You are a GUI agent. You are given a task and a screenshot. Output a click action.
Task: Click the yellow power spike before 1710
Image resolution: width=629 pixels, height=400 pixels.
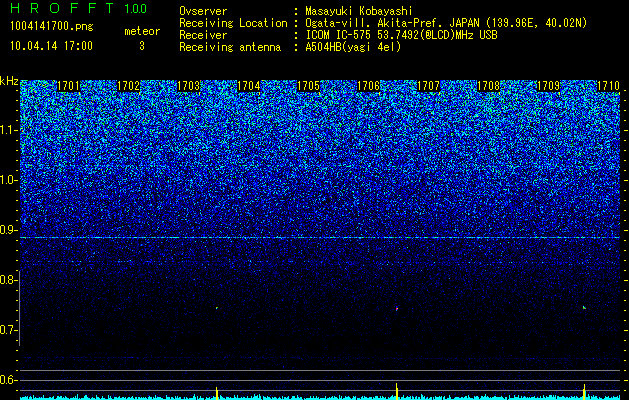pyautogui.click(x=584, y=392)
